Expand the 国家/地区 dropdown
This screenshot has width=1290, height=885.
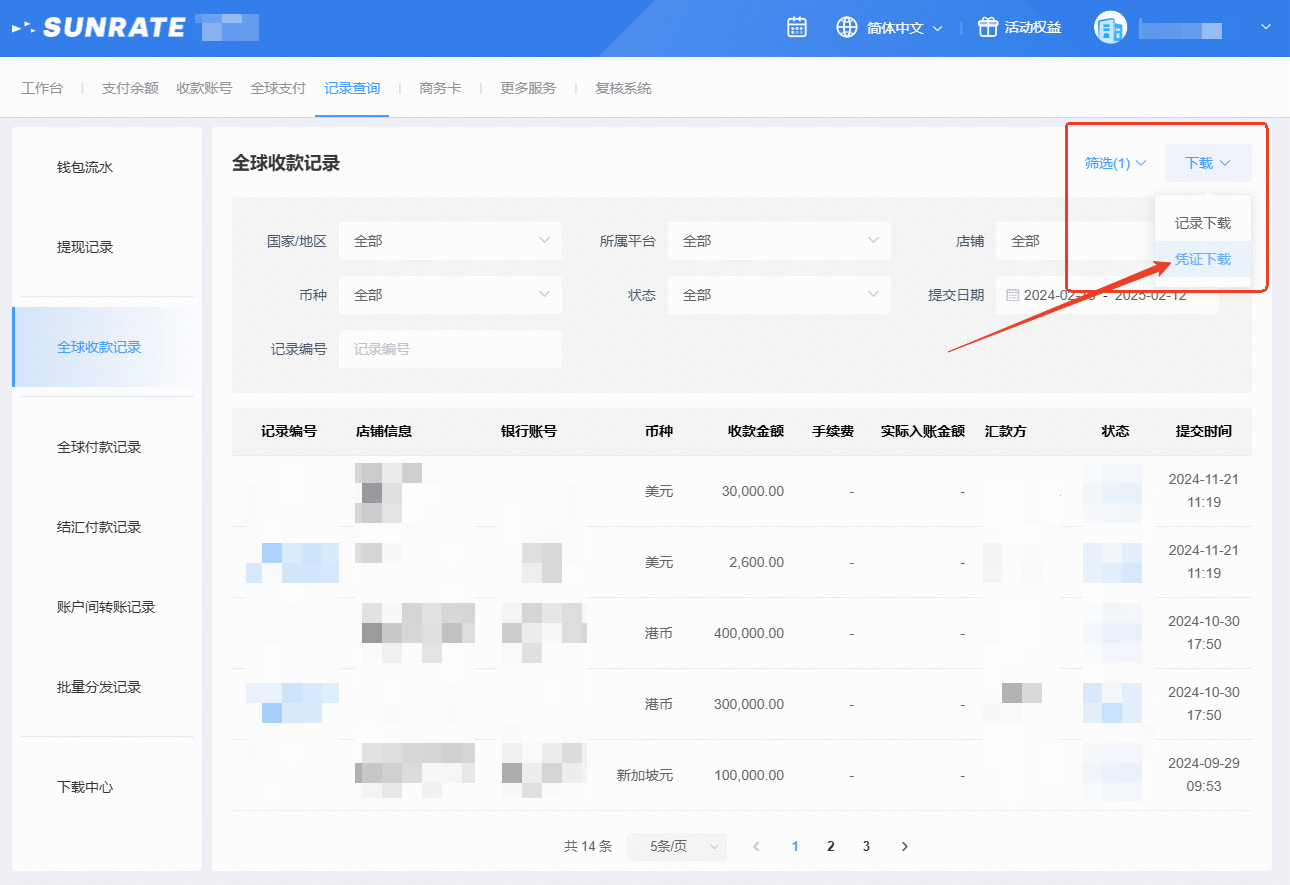pyautogui.click(x=450, y=241)
